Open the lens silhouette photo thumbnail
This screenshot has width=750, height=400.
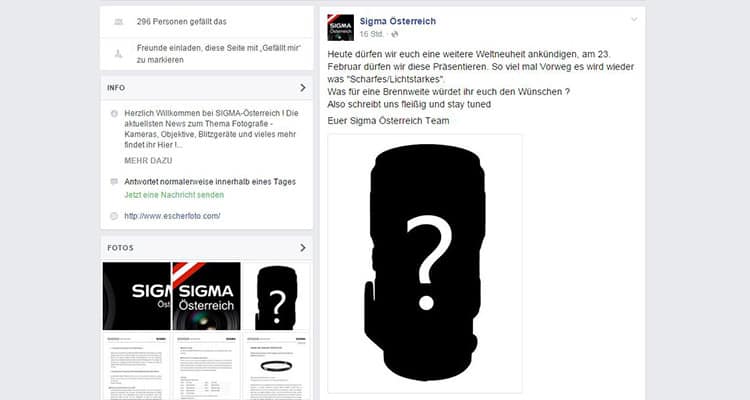(276, 296)
